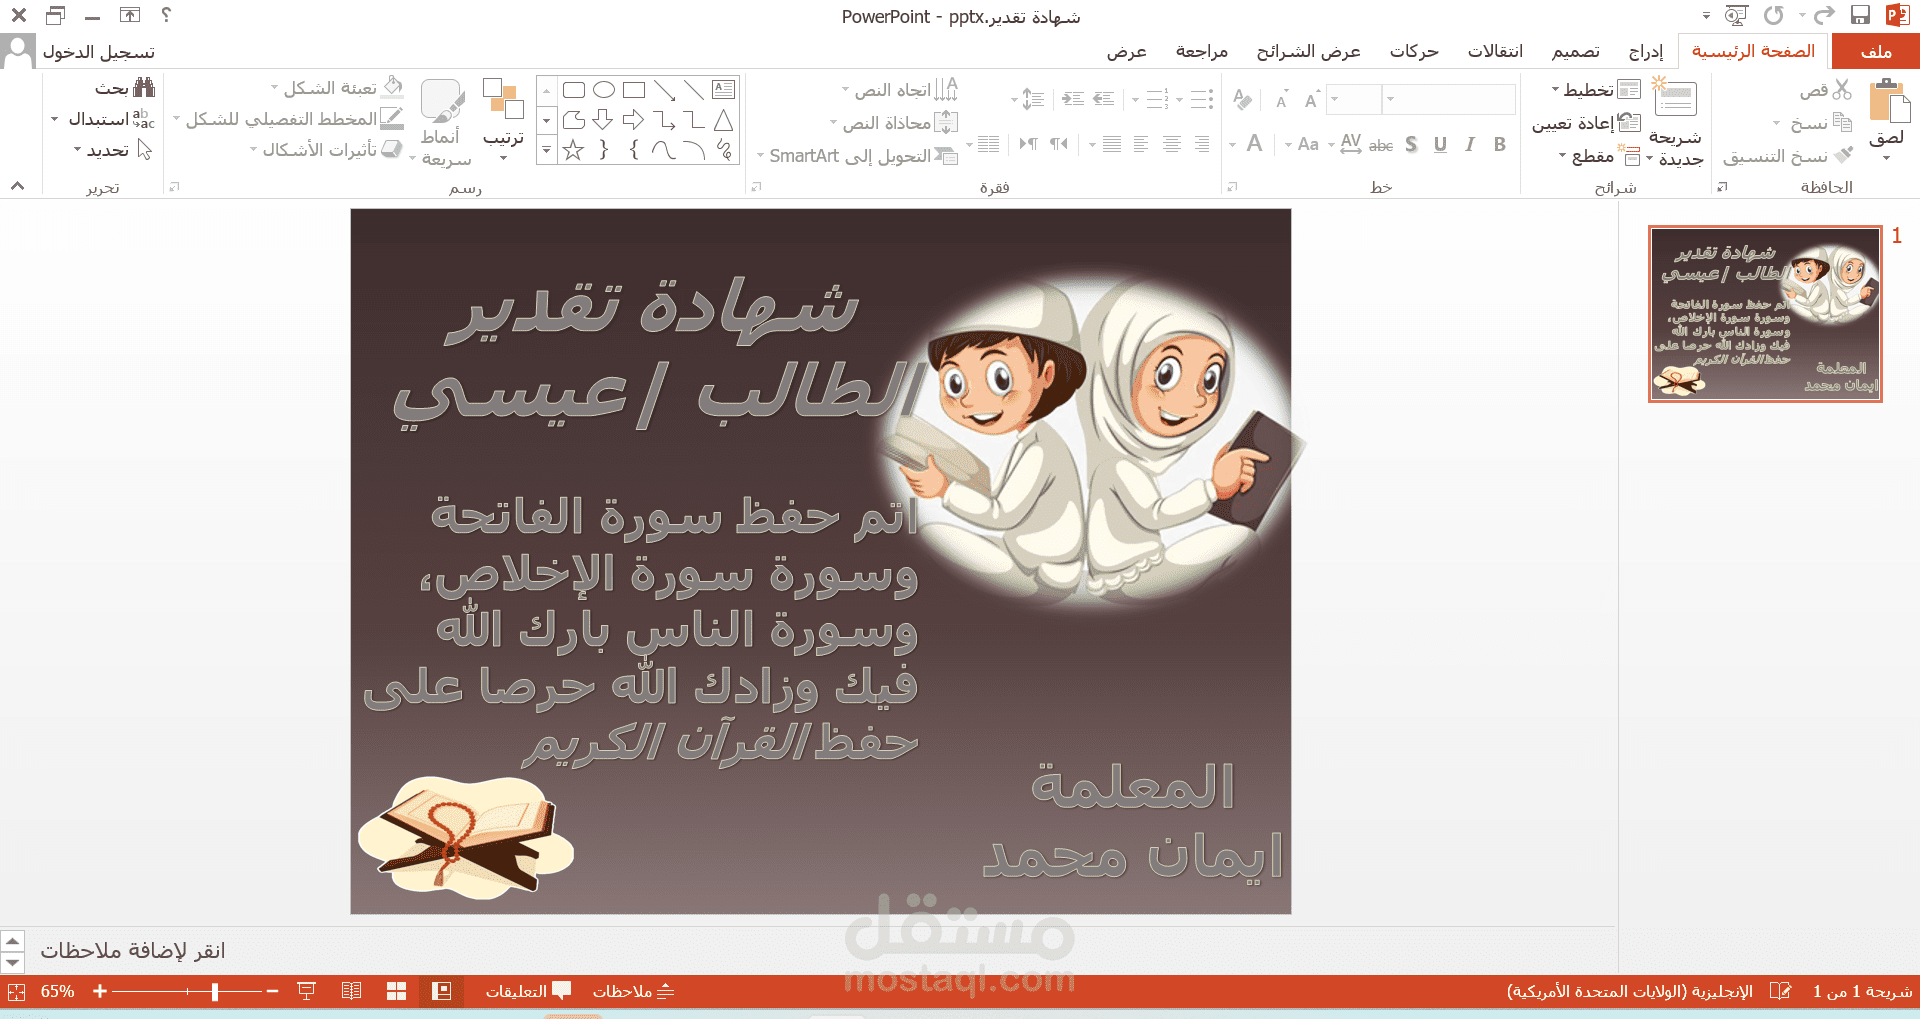Viewport: 1920px width, 1019px height.
Task: Select the star shape in shapes gallery
Action: [x=573, y=151]
